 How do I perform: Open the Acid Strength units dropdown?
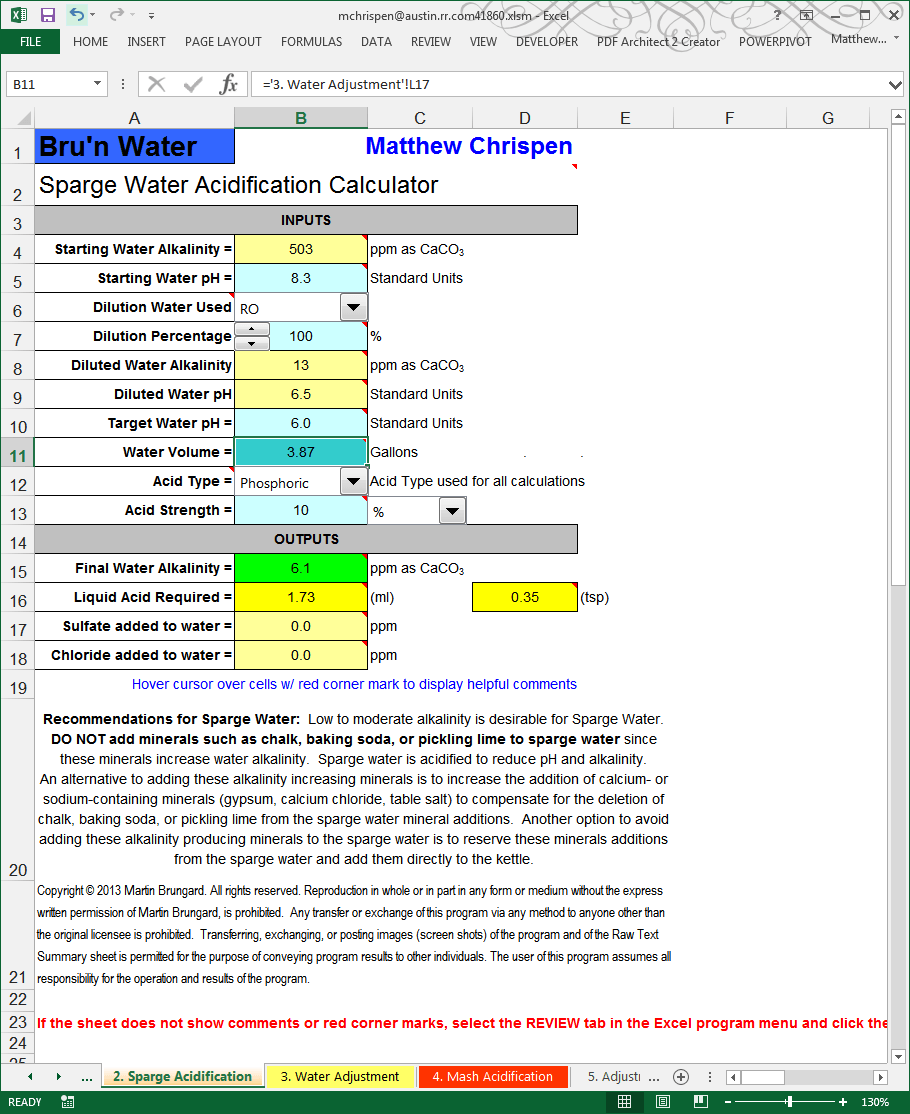[453, 510]
